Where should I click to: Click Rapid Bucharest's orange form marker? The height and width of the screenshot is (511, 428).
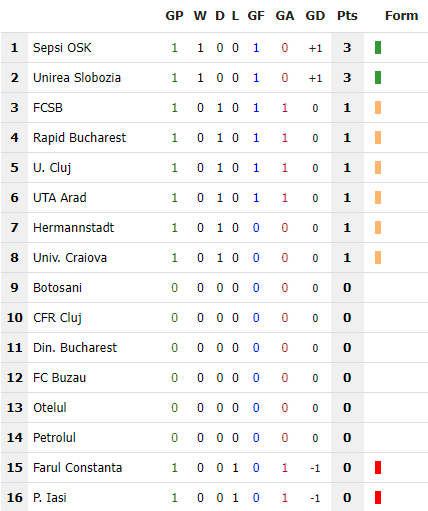pyautogui.click(x=378, y=137)
